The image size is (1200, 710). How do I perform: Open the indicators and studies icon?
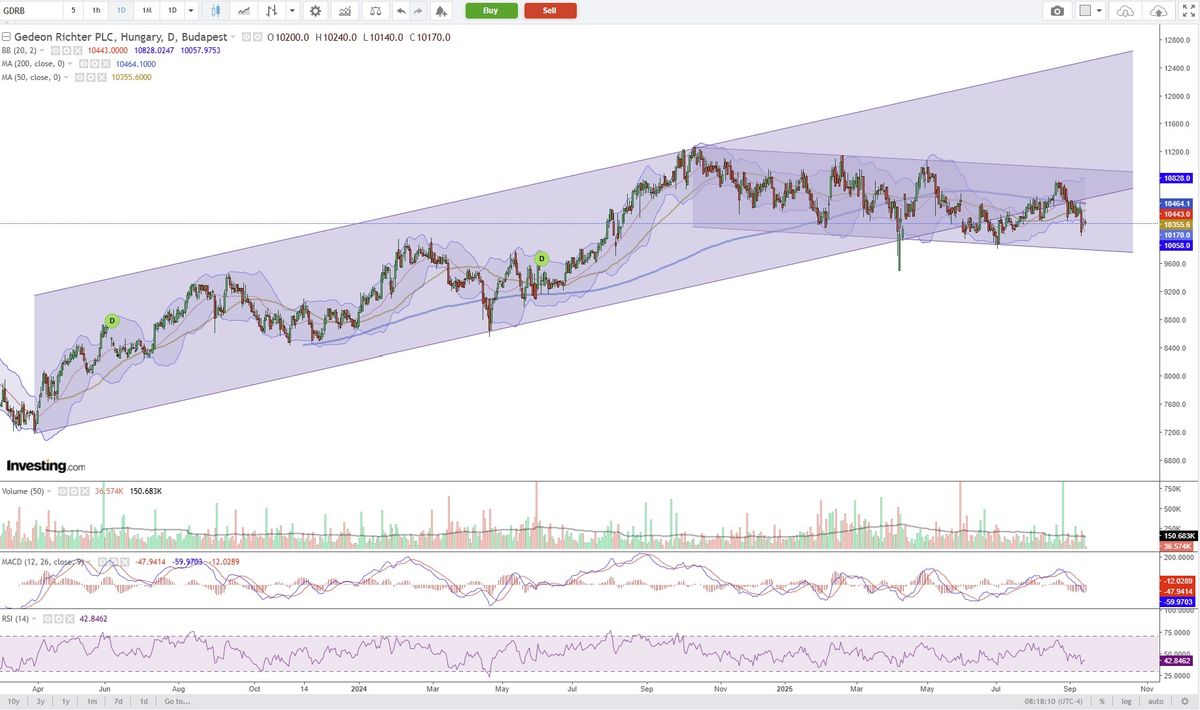tap(345, 10)
